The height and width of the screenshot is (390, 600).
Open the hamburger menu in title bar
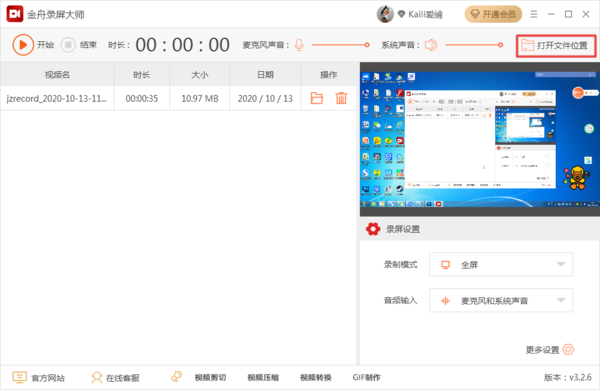(x=534, y=14)
